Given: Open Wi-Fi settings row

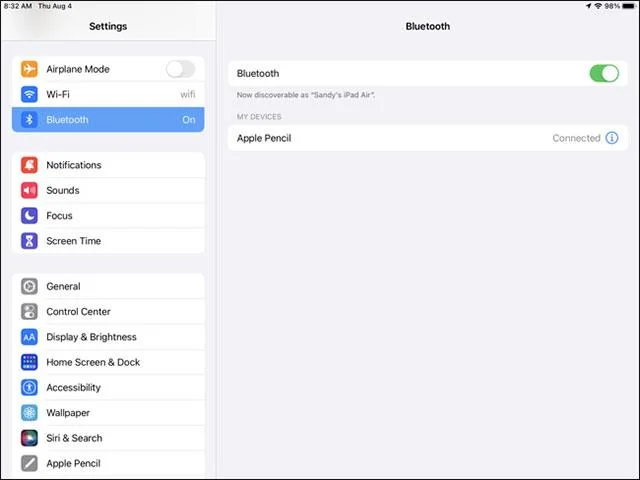Looking at the screenshot, I should tap(108, 94).
